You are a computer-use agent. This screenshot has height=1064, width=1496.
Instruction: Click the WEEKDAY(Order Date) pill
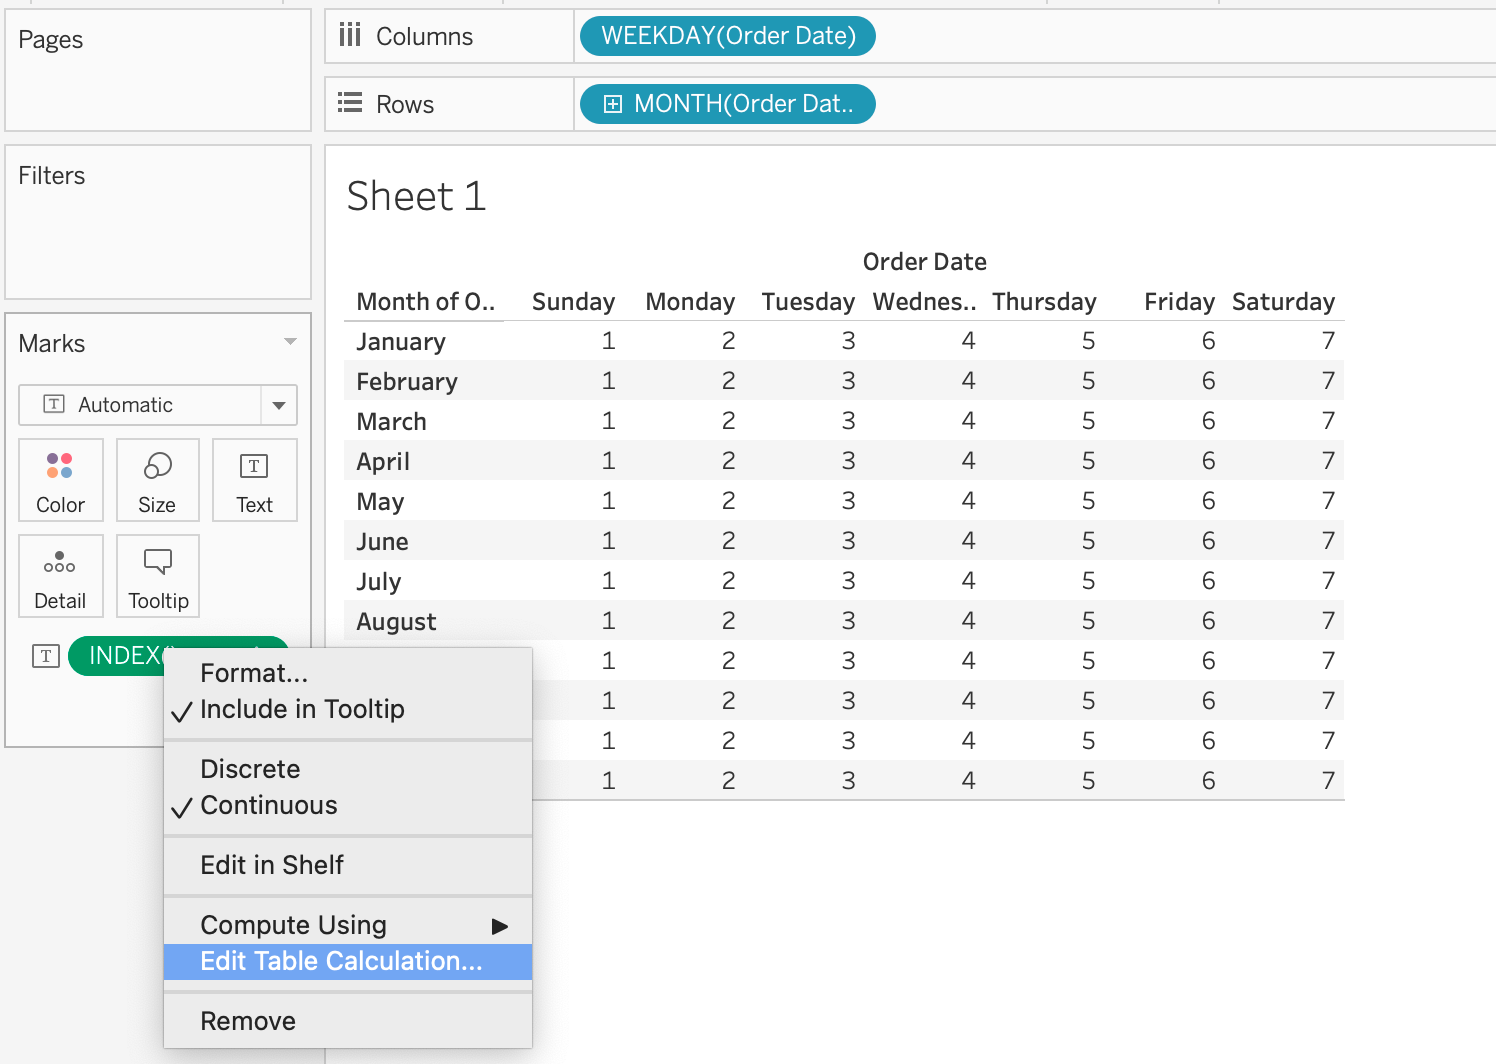point(727,36)
